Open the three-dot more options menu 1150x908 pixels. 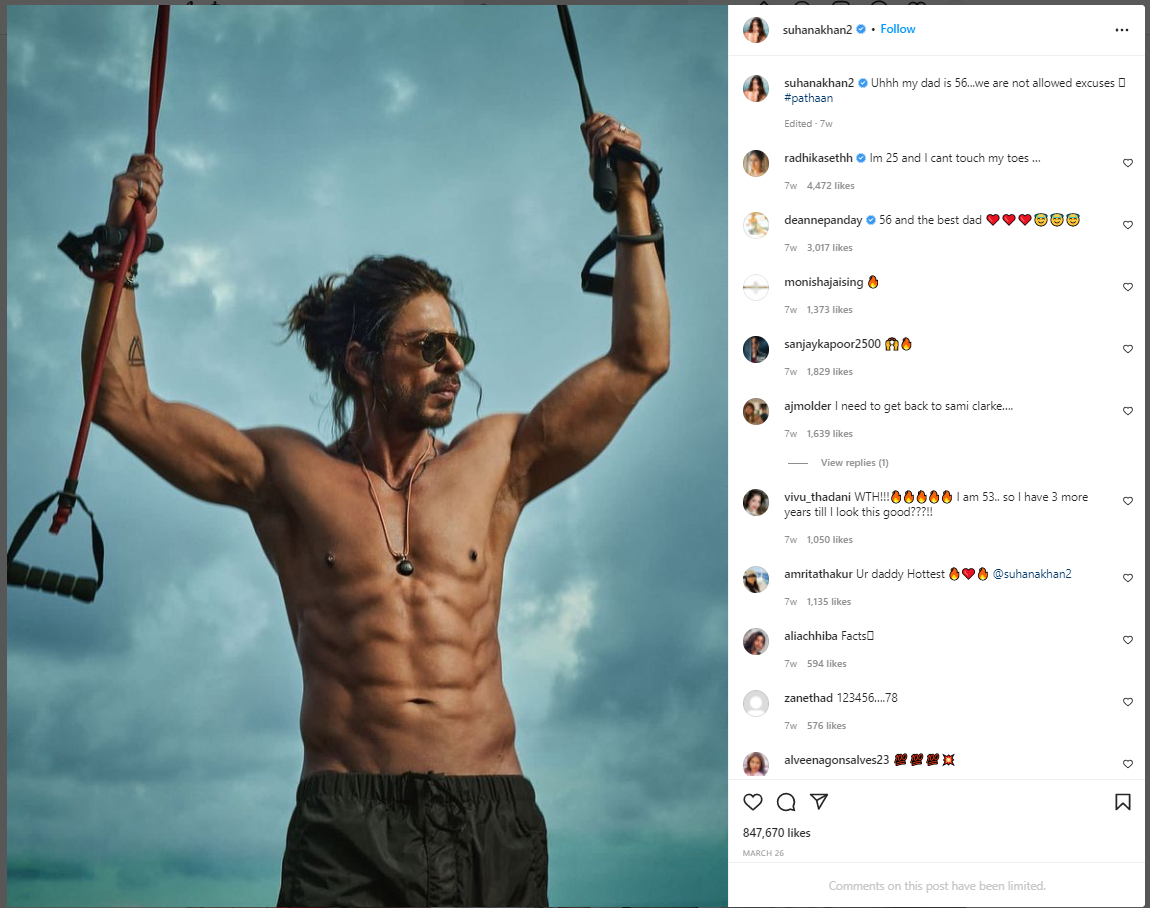point(1121,30)
